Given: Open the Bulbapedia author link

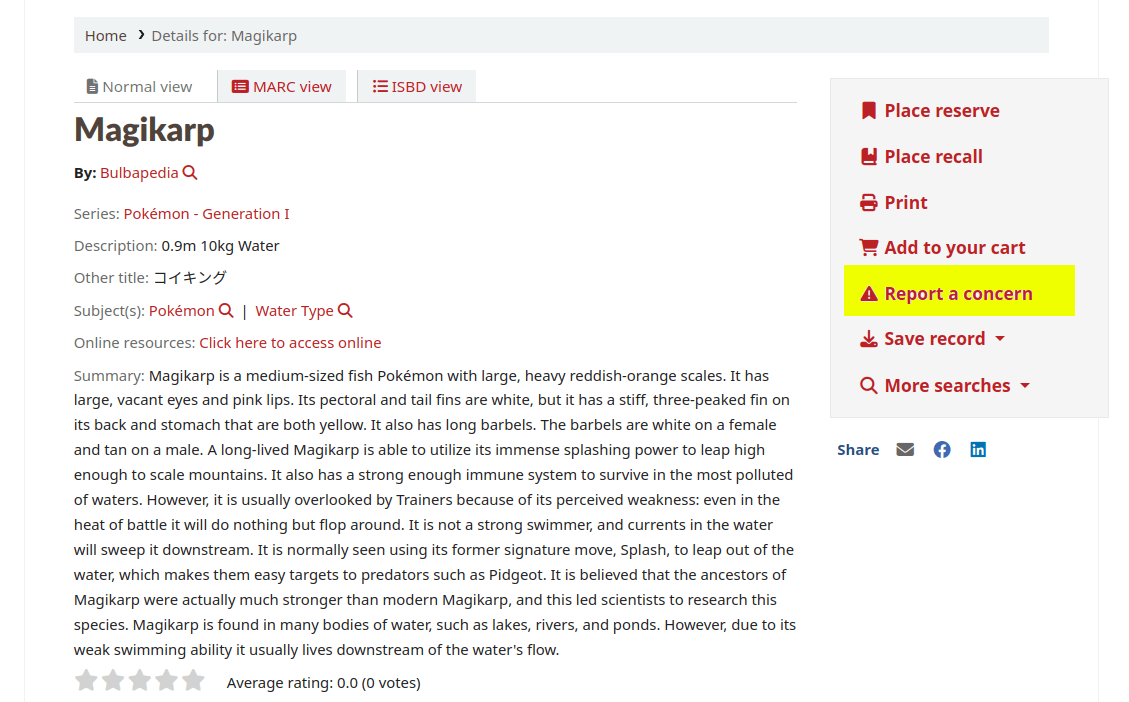Looking at the screenshot, I should (x=139, y=173).
